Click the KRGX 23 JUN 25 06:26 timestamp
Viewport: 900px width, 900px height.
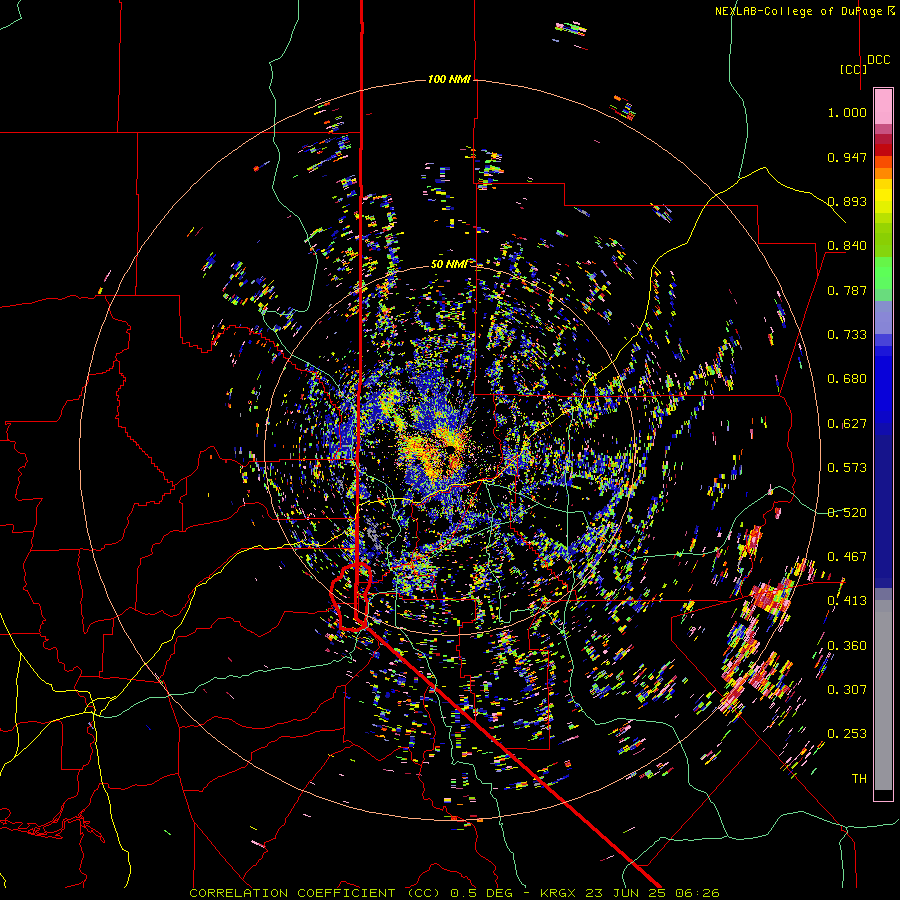(630, 893)
